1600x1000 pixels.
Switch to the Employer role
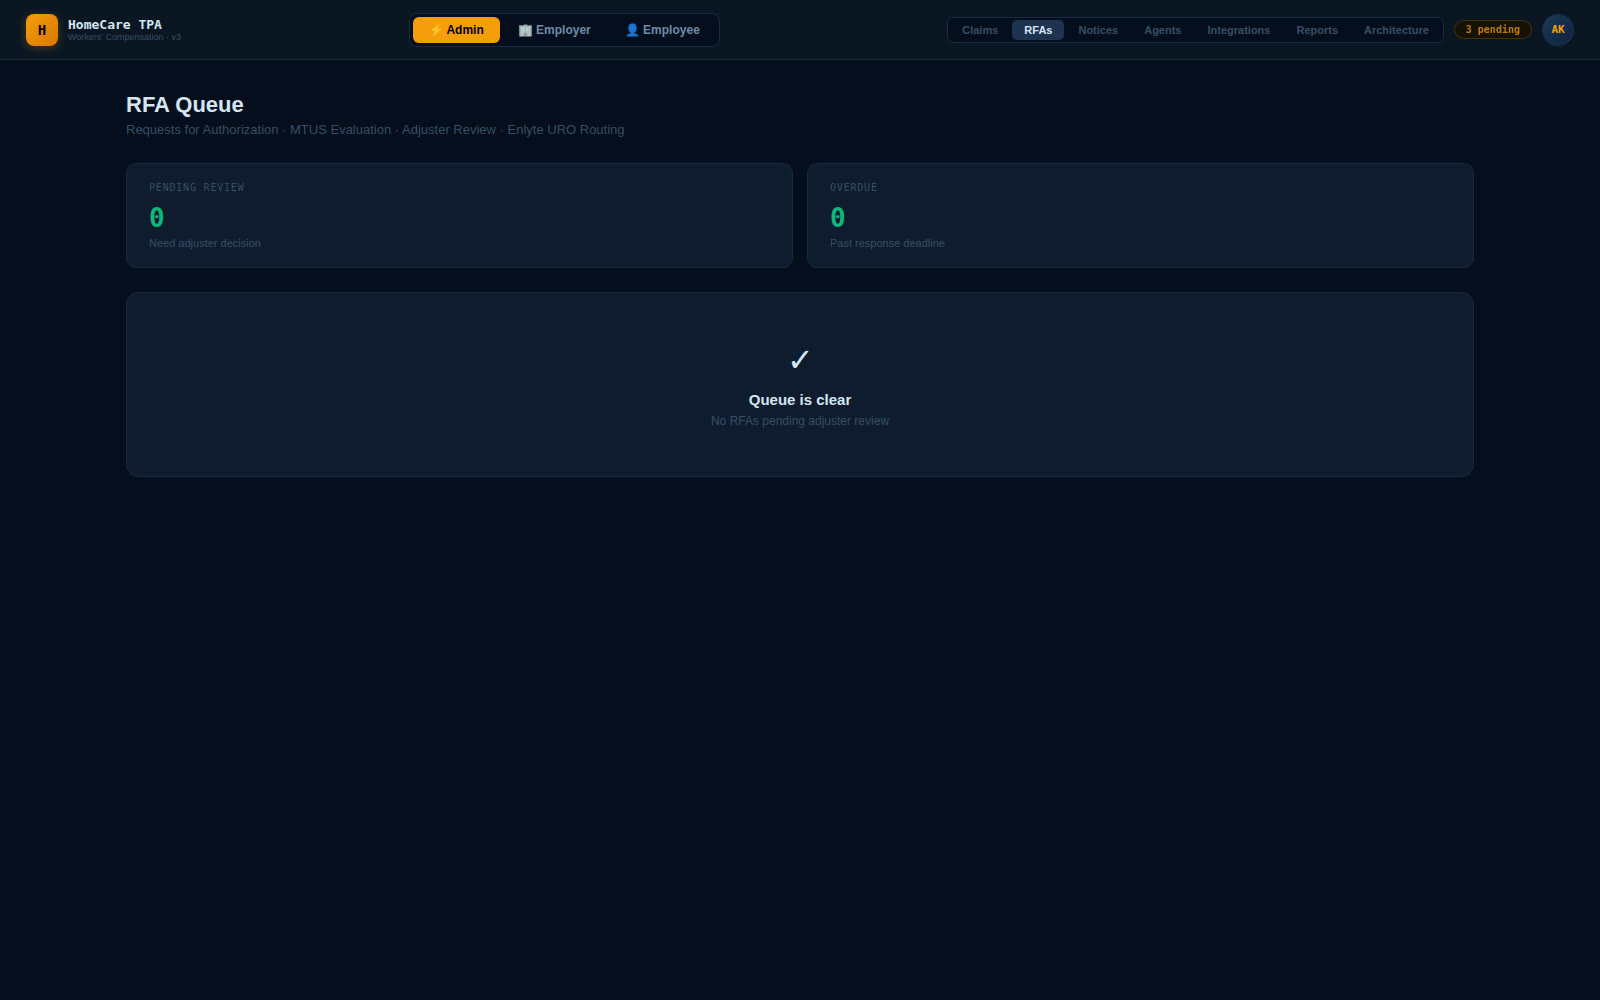[x=554, y=30]
